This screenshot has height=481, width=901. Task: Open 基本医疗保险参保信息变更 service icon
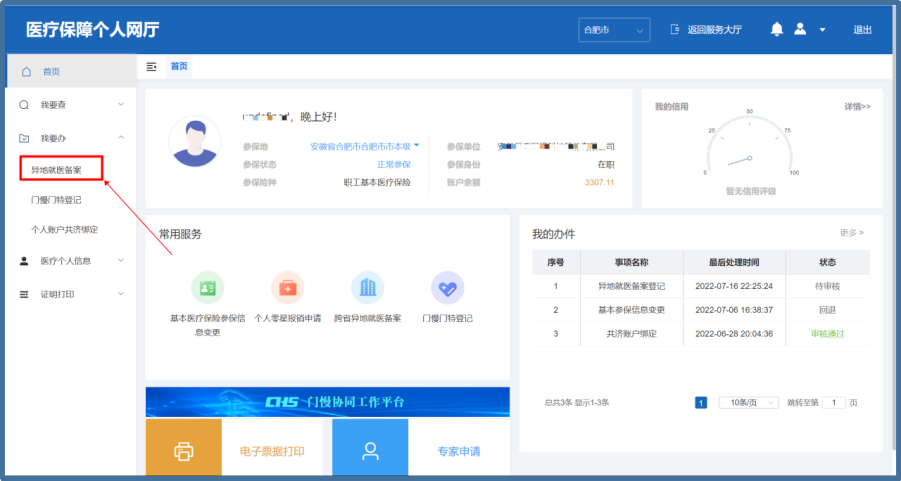208,288
